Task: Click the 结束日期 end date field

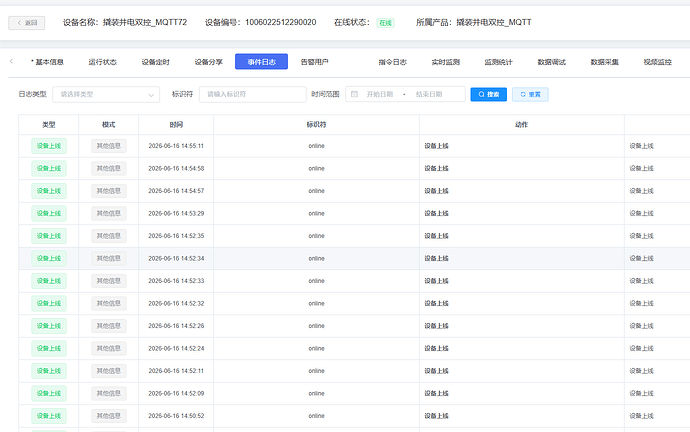Action: [429, 94]
